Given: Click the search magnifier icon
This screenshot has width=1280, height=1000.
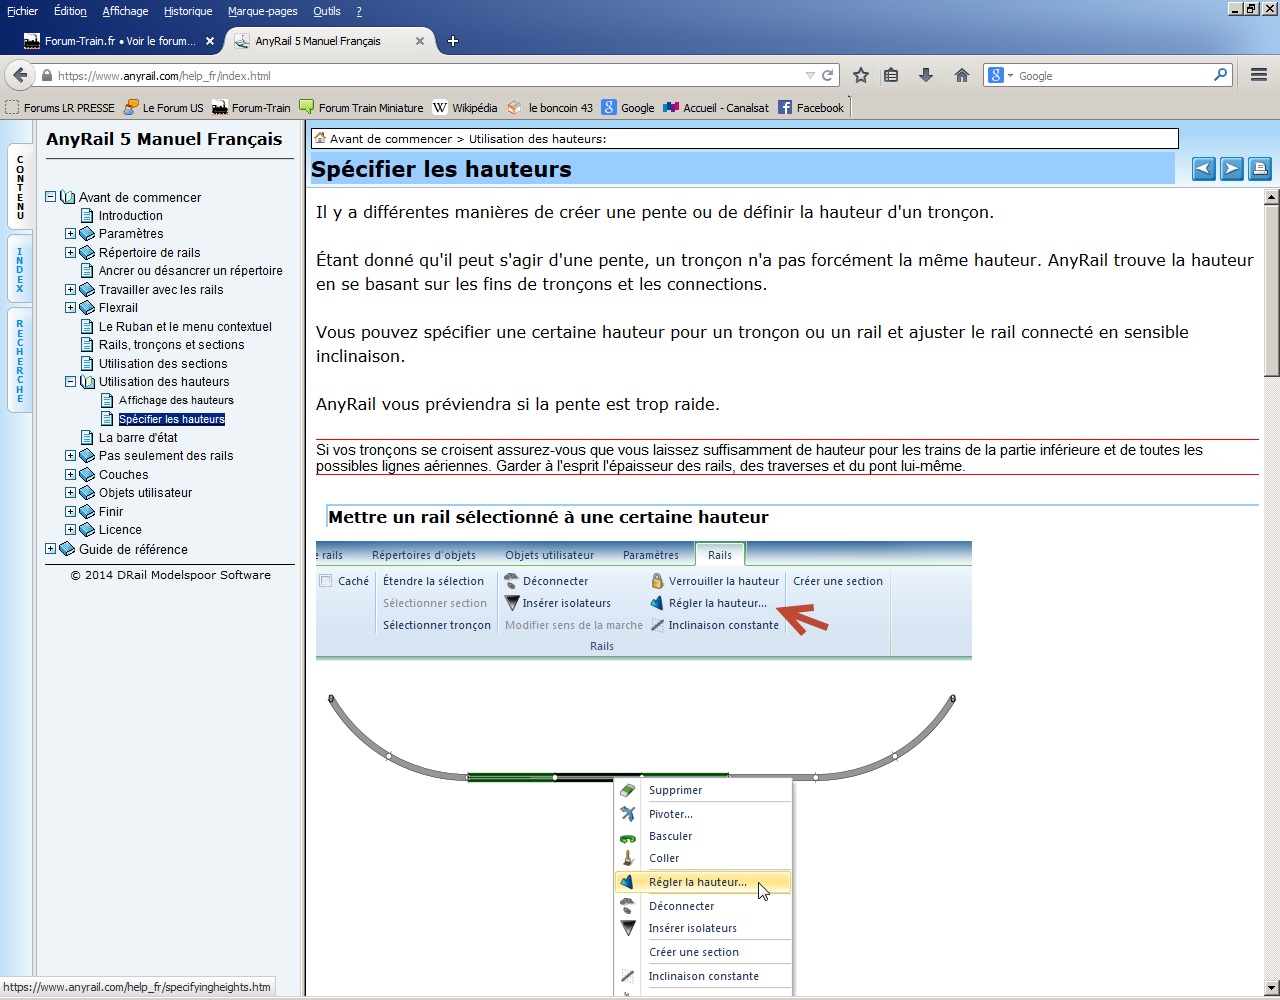Looking at the screenshot, I should 1220,75.
